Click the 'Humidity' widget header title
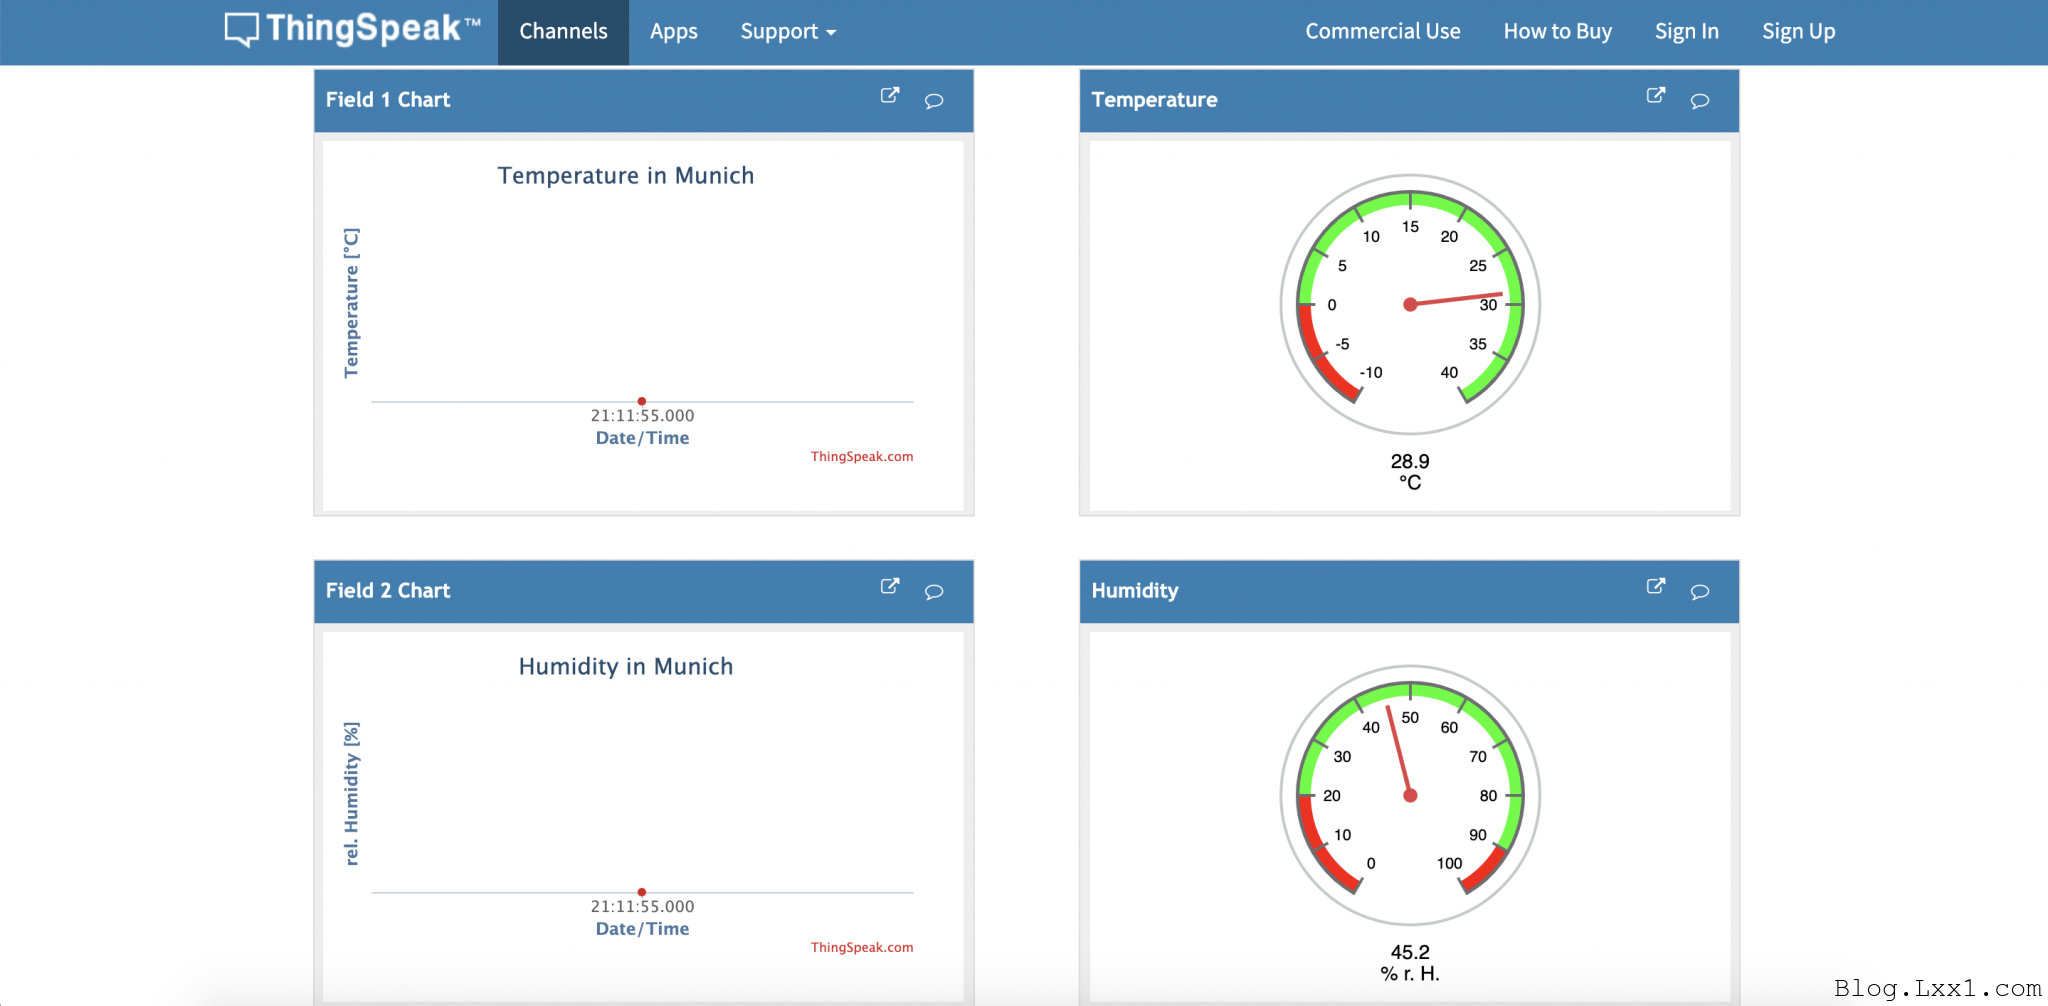The width and height of the screenshot is (2048, 1006). [1135, 591]
